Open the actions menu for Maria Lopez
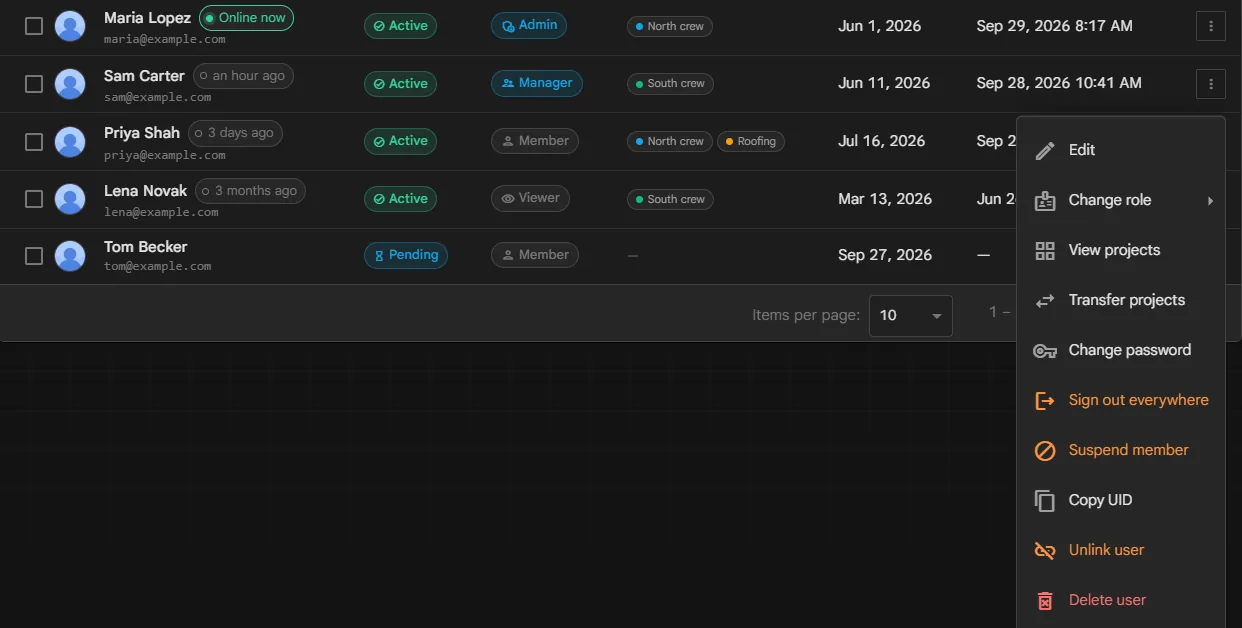 click(x=1210, y=26)
